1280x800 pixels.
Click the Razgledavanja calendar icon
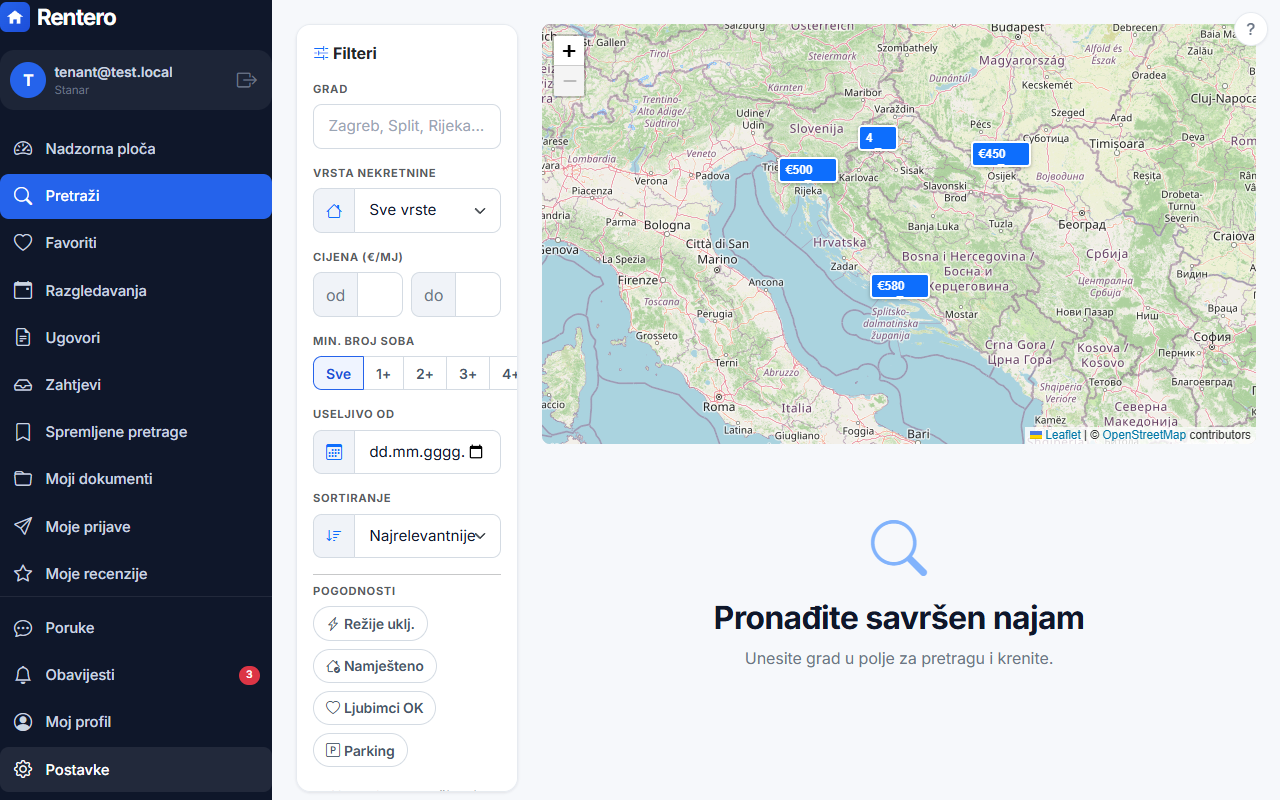tap(23, 291)
